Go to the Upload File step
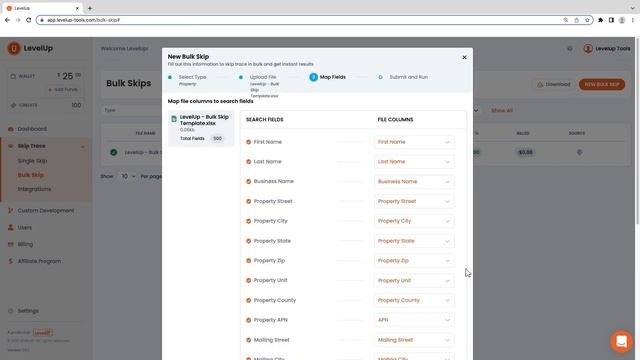 click(x=263, y=77)
